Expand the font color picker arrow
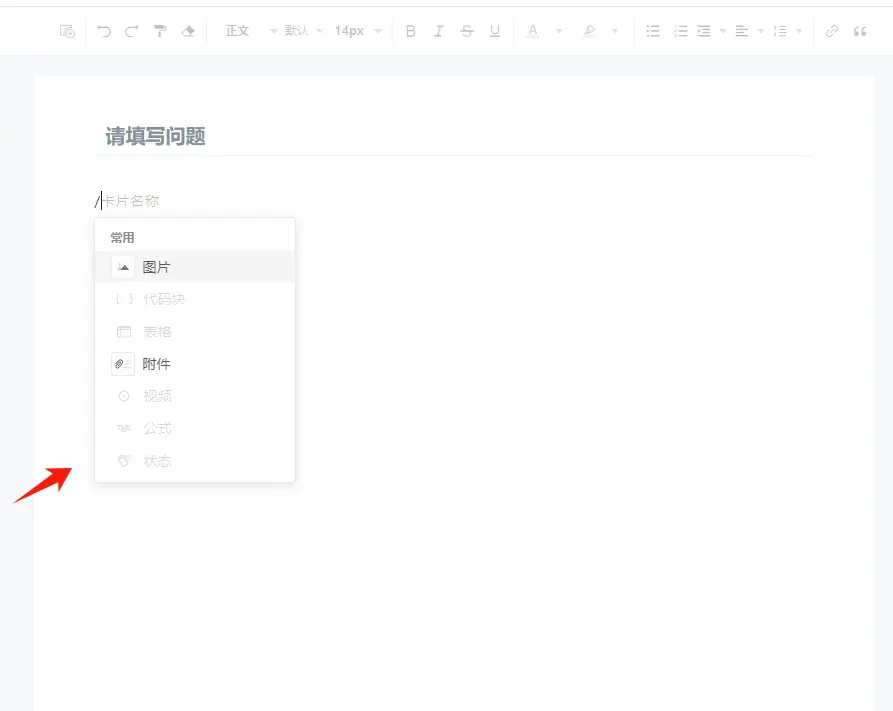 click(559, 31)
